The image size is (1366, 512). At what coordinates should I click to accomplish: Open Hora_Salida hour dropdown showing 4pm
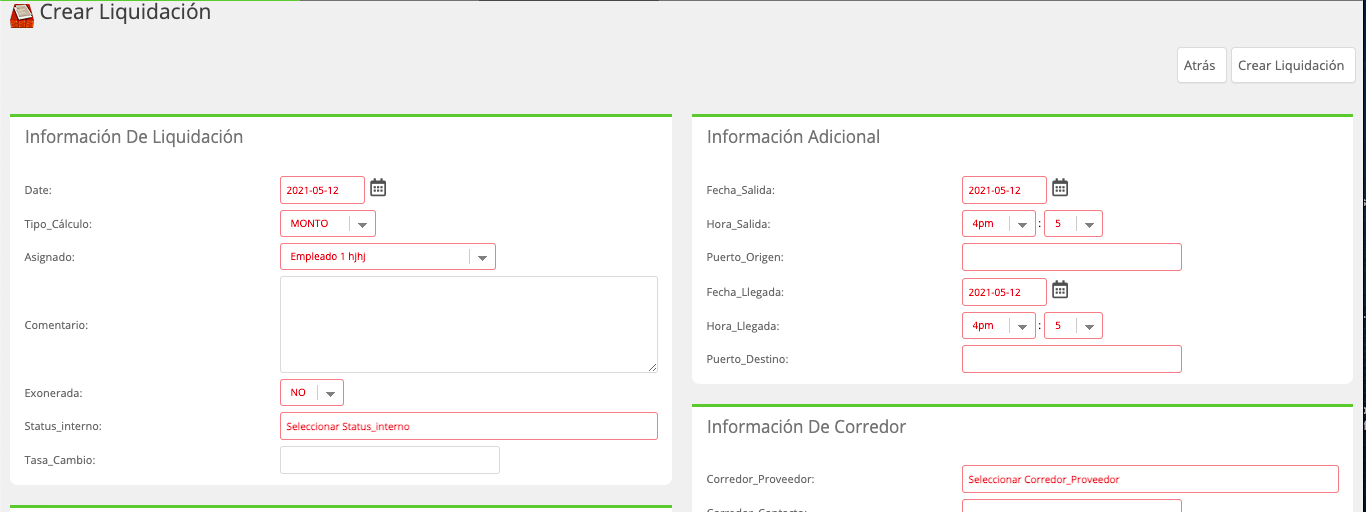point(999,224)
